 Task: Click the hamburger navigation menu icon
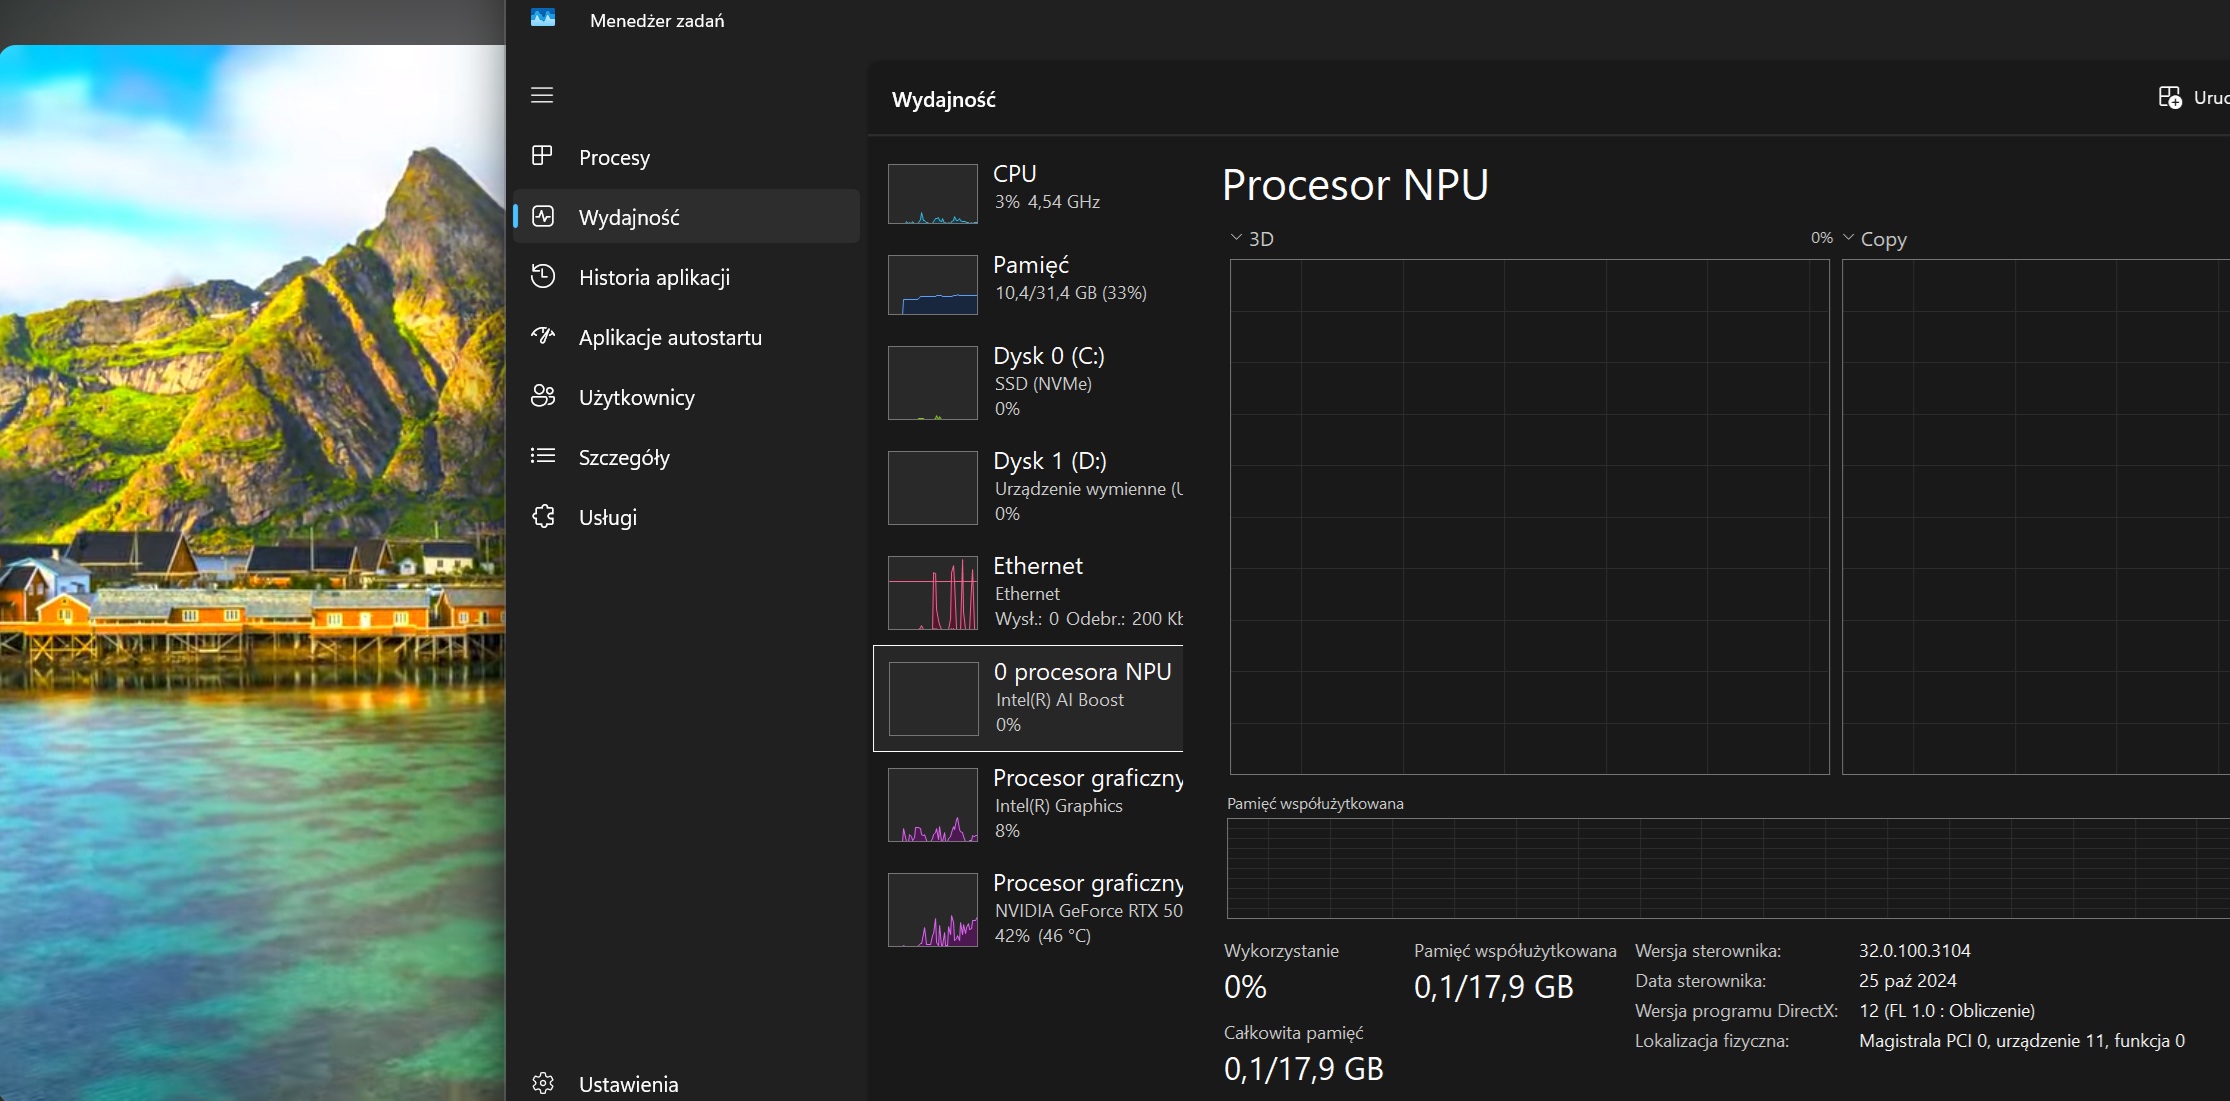click(x=542, y=95)
